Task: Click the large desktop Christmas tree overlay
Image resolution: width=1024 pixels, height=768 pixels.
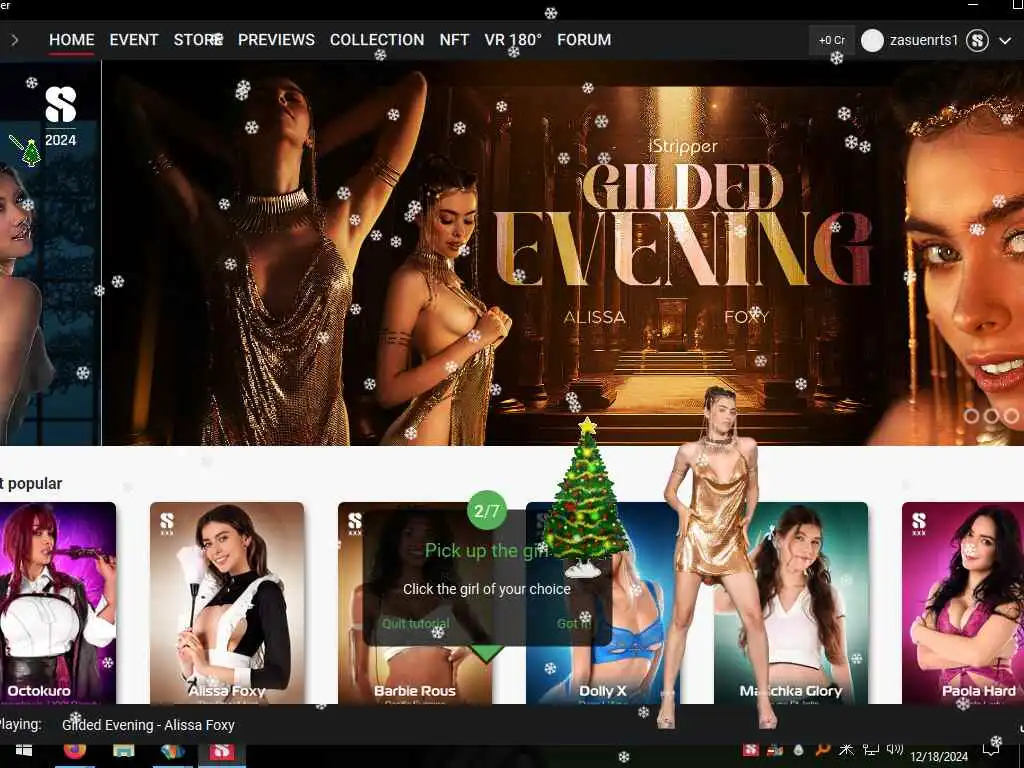Action: [x=586, y=498]
